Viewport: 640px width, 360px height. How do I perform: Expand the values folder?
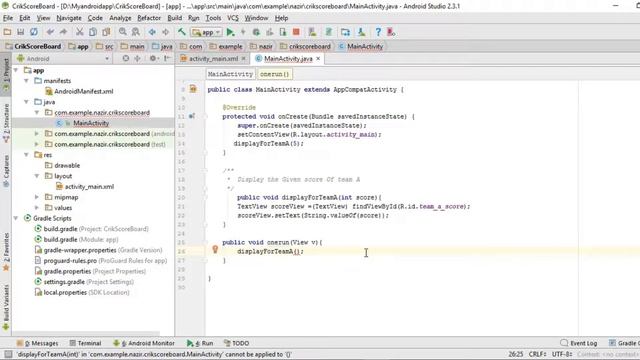pos(37,208)
